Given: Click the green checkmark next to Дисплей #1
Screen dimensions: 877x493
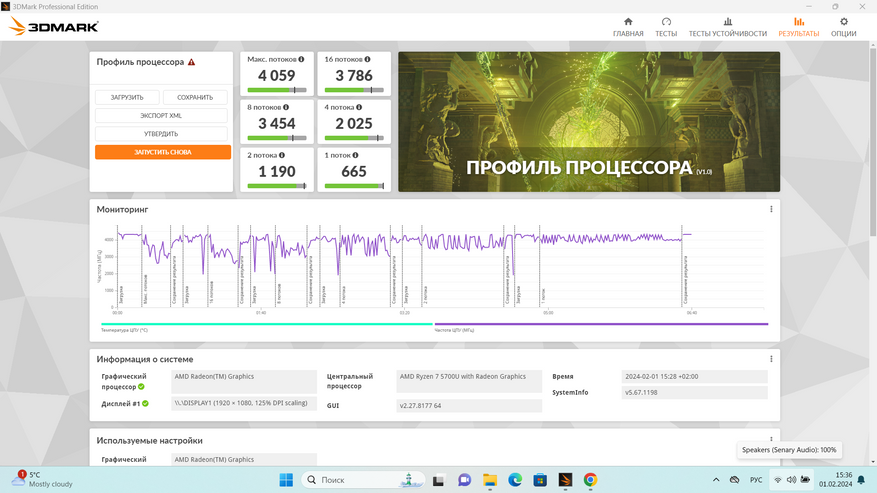Looking at the screenshot, I should click(x=145, y=403).
